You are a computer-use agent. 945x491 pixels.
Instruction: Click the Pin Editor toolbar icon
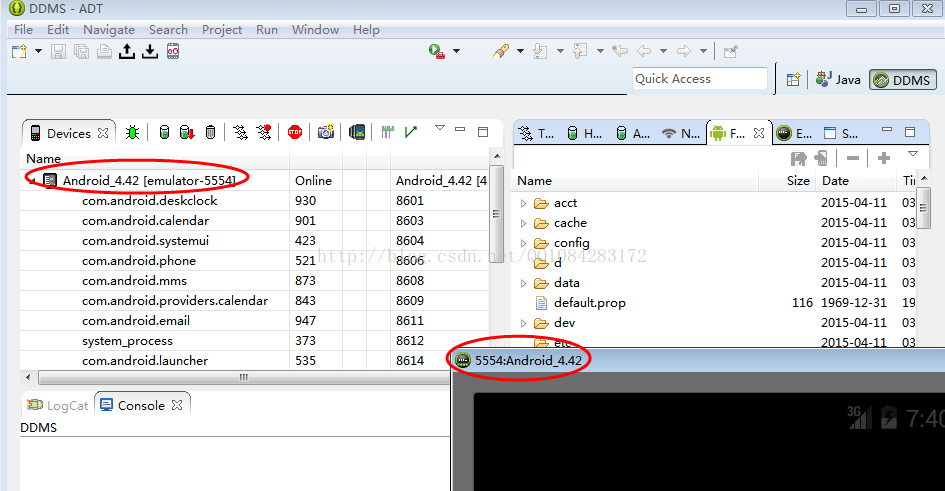730,51
